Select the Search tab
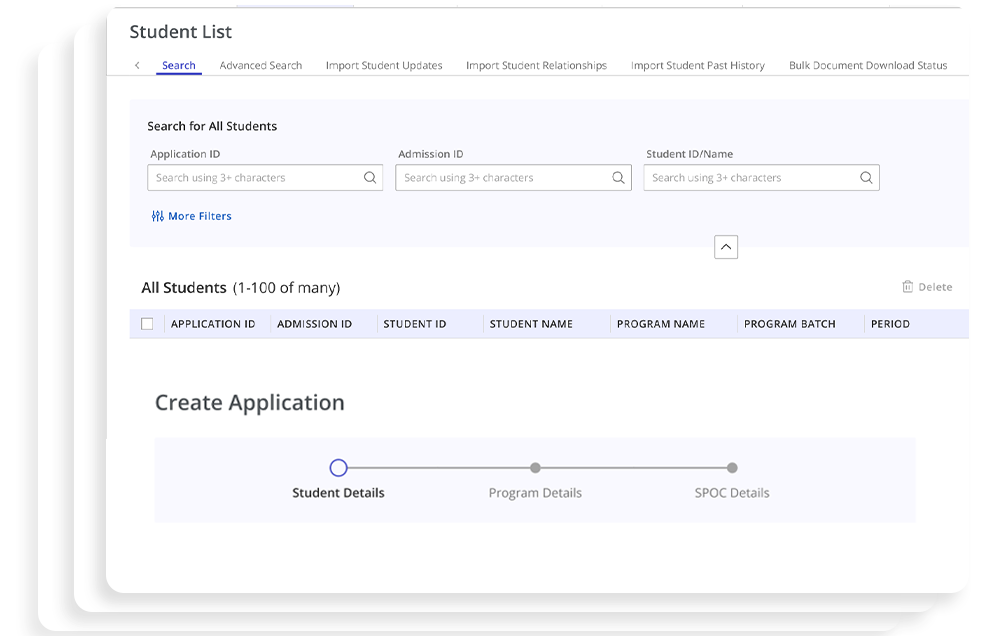This screenshot has height=636, width=1000. [179, 66]
